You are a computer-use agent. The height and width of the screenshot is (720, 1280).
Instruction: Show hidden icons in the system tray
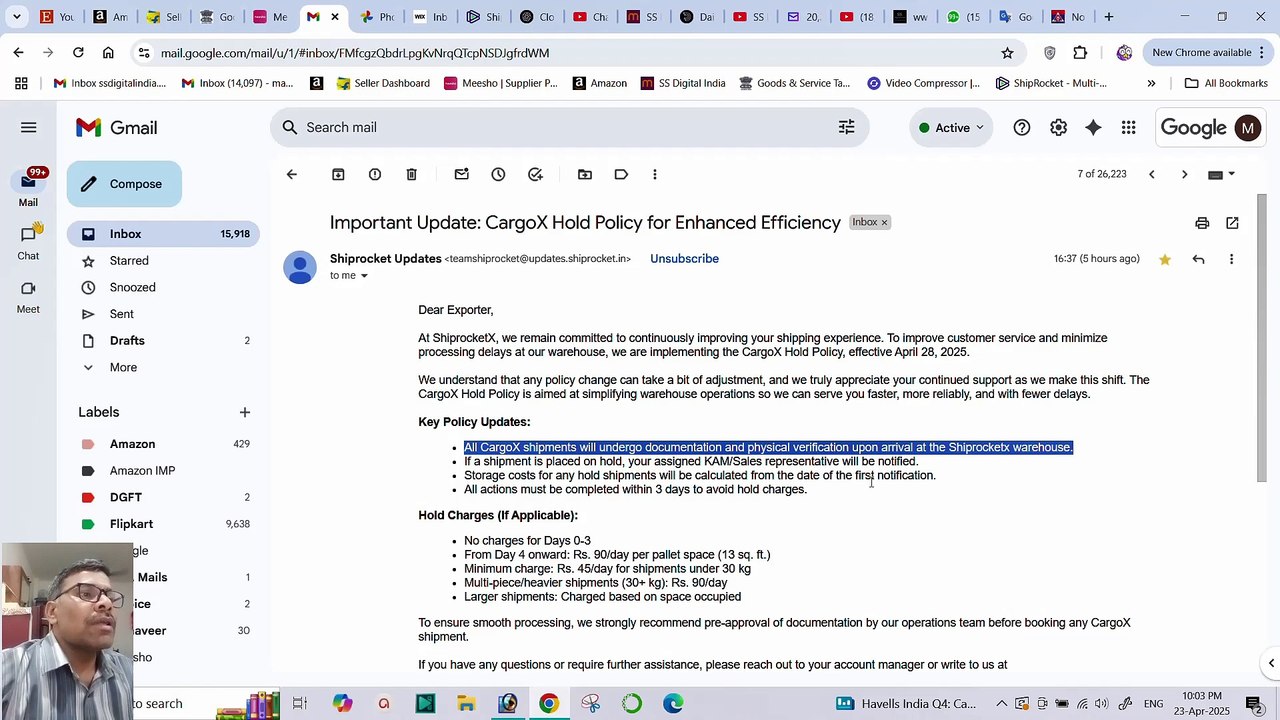[x=1001, y=703]
